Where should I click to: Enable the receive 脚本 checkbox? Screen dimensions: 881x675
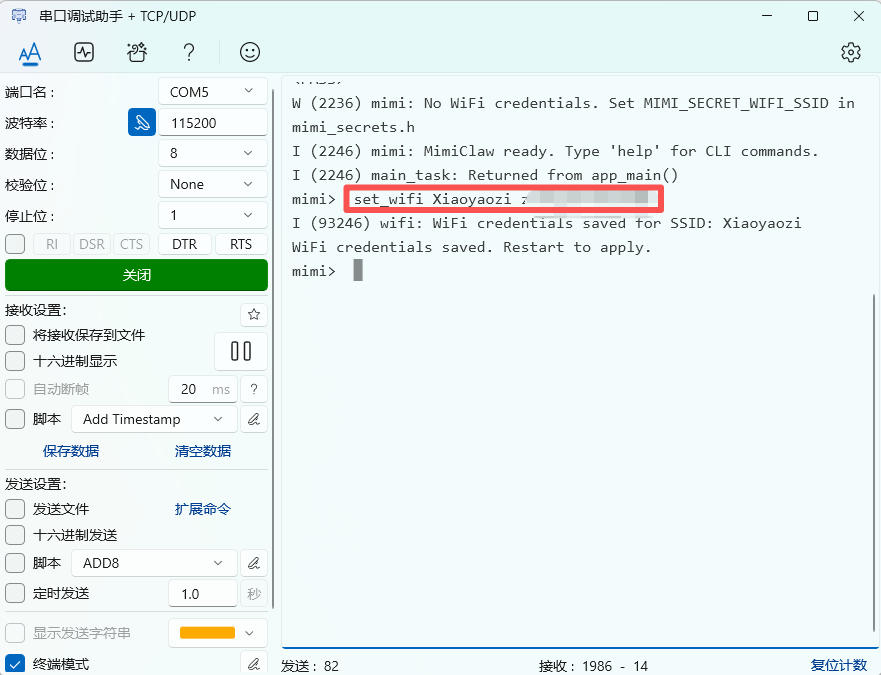(x=15, y=419)
